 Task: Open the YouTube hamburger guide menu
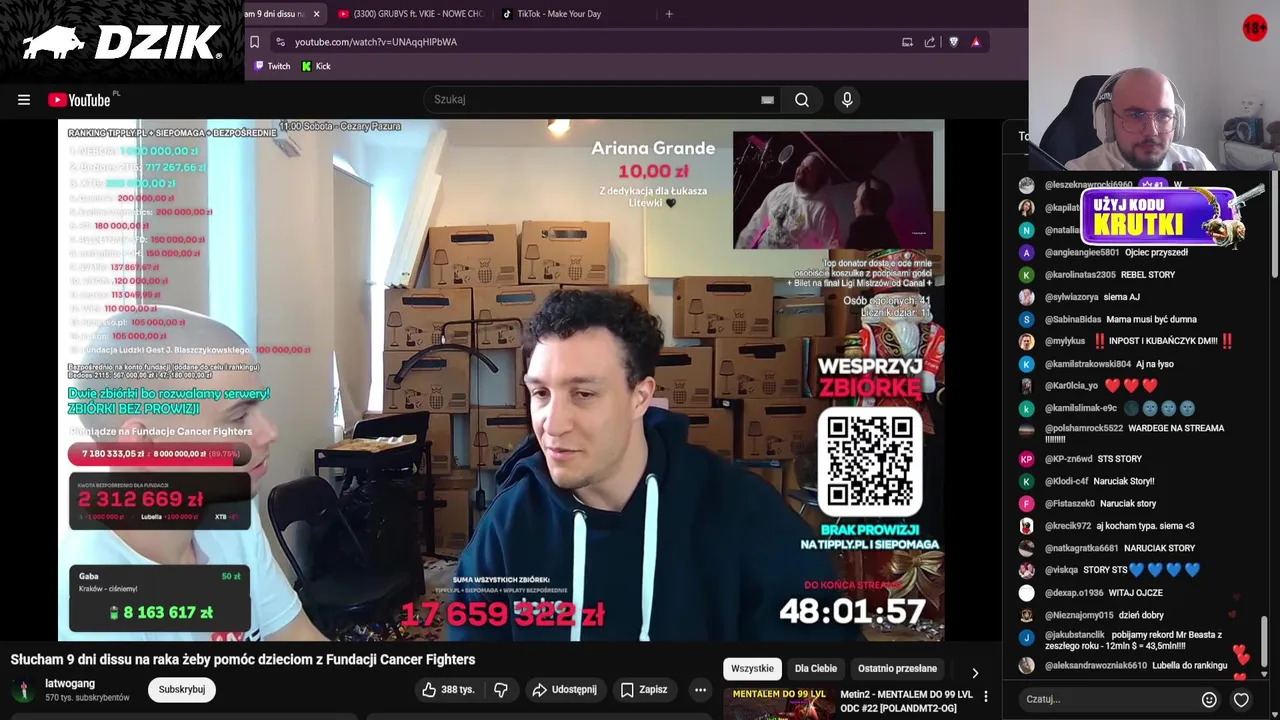(x=24, y=100)
